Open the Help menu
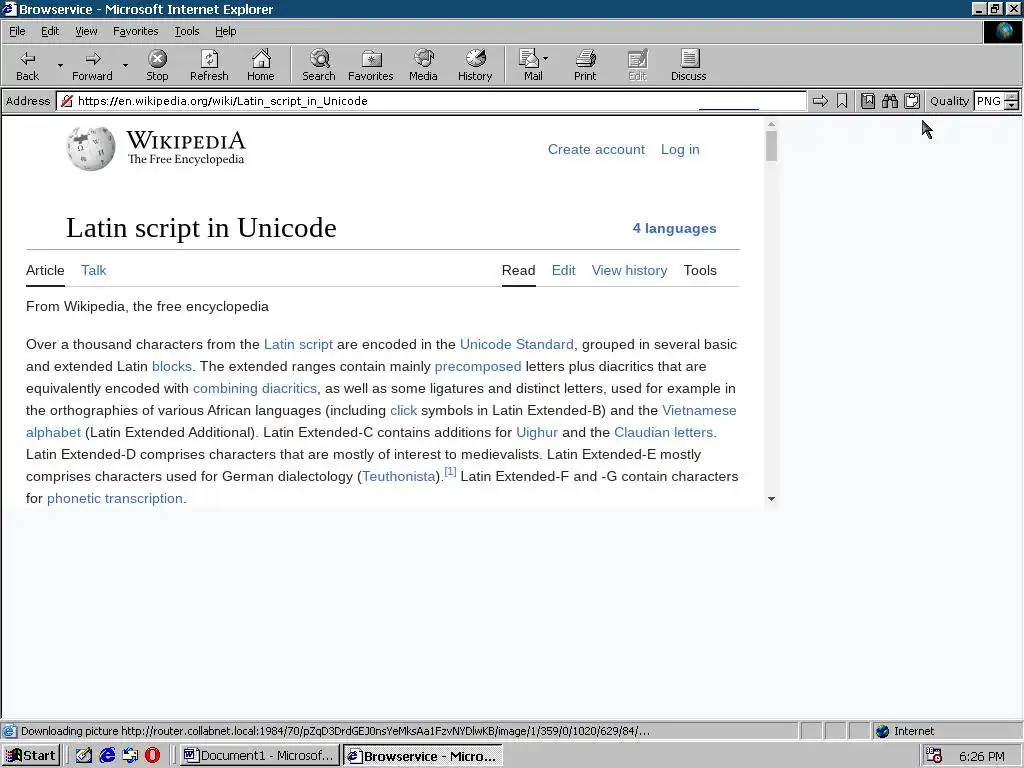The width and height of the screenshot is (1024, 768). tap(225, 31)
